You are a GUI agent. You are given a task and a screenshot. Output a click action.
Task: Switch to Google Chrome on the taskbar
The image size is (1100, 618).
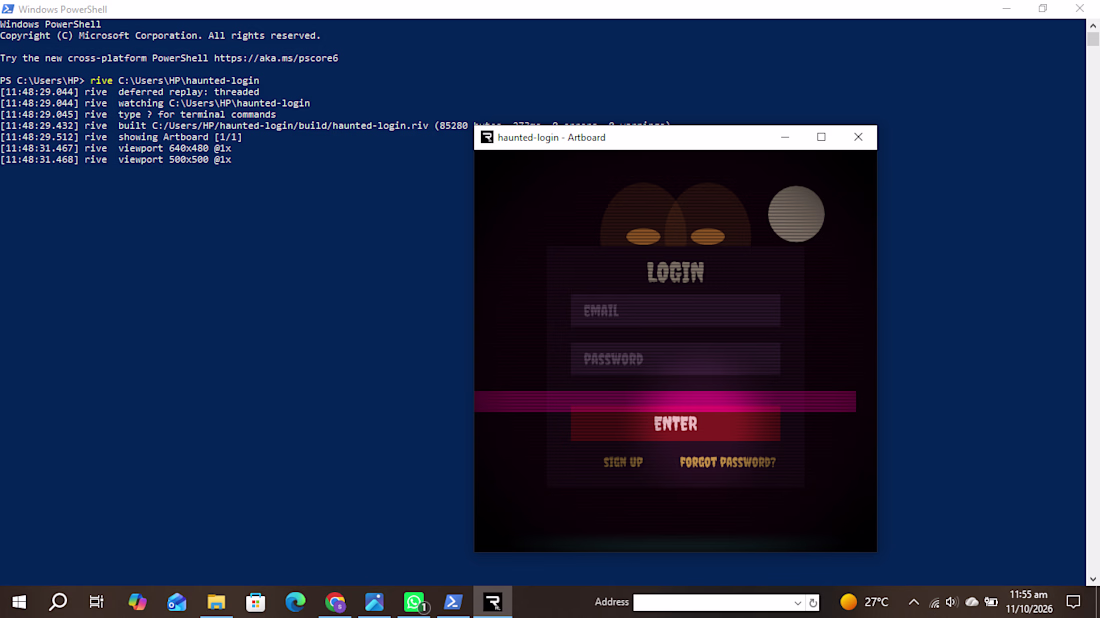coord(335,602)
